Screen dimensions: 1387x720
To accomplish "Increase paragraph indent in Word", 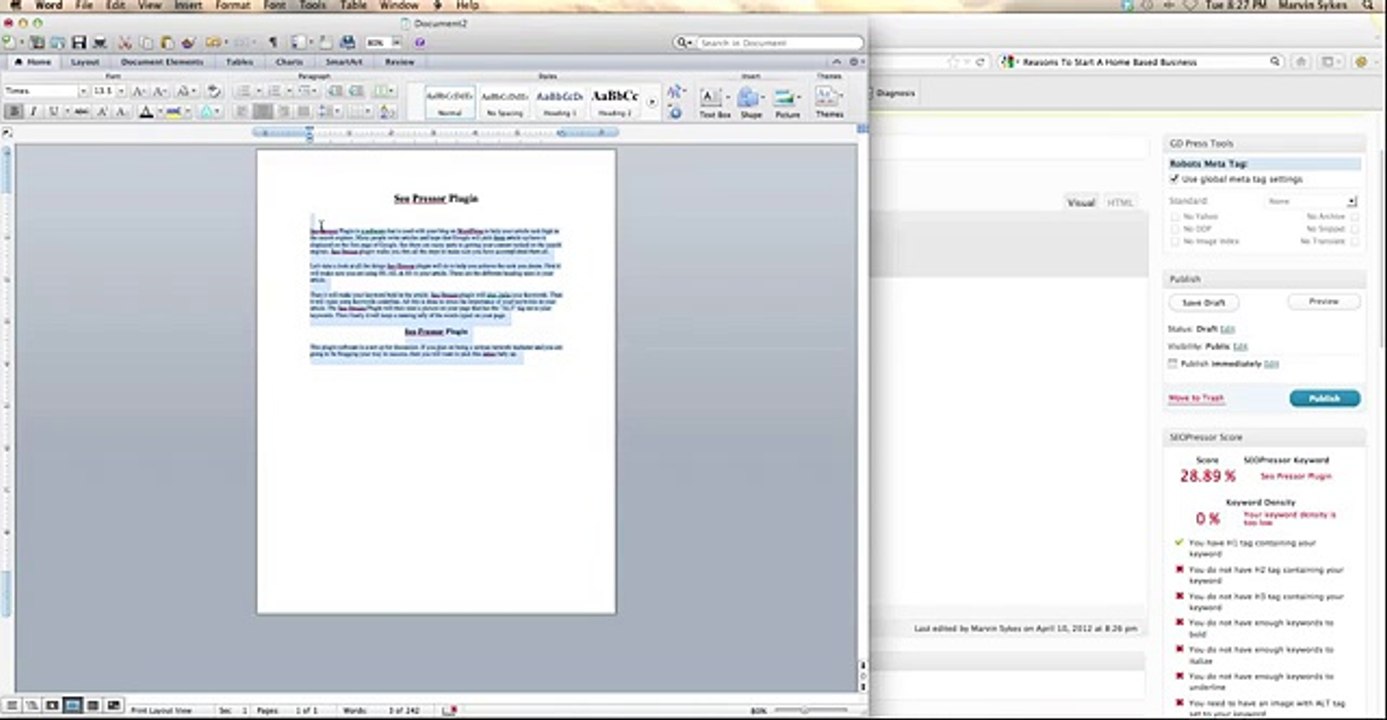I will click(355, 91).
